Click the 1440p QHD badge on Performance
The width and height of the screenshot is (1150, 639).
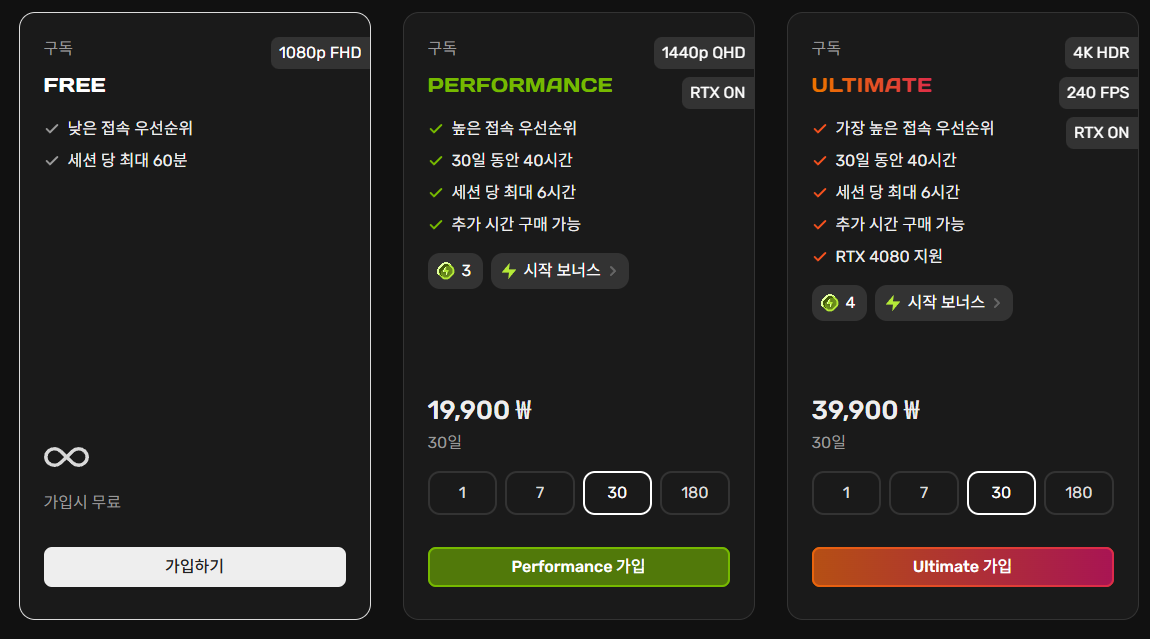pos(703,53)
